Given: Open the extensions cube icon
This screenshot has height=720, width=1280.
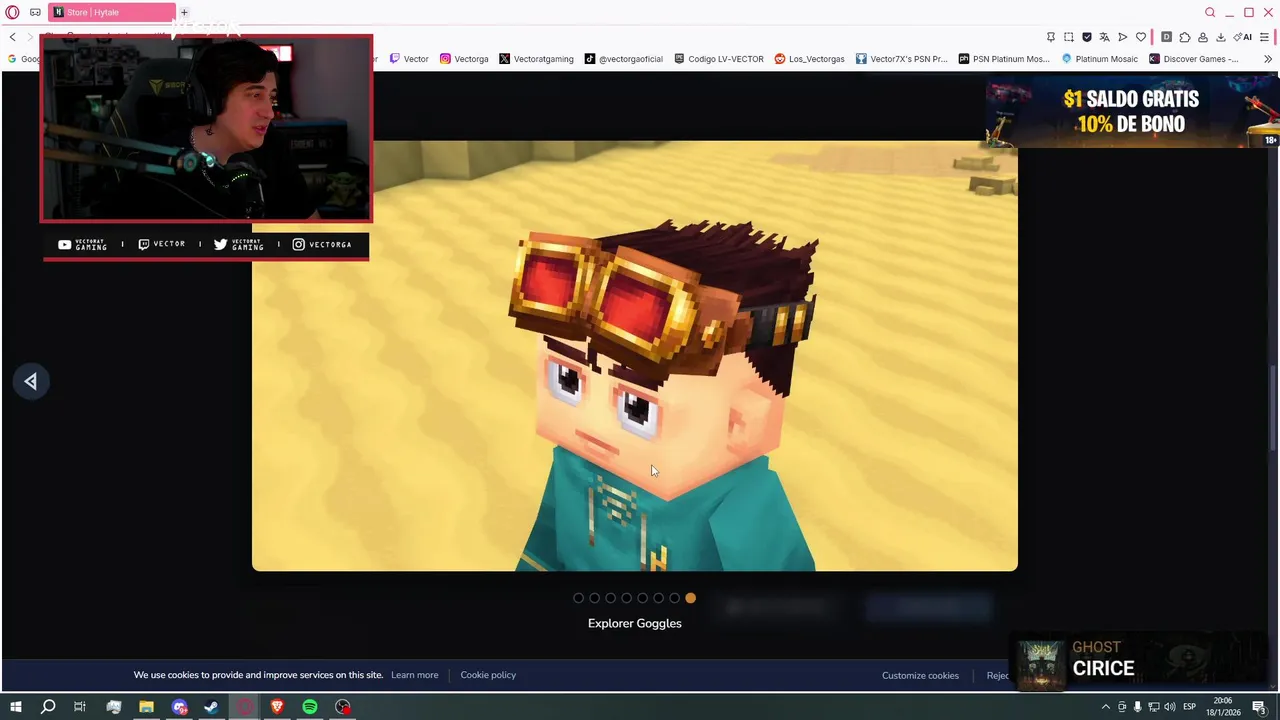Looking at the screenshot, I should 1184,37.
